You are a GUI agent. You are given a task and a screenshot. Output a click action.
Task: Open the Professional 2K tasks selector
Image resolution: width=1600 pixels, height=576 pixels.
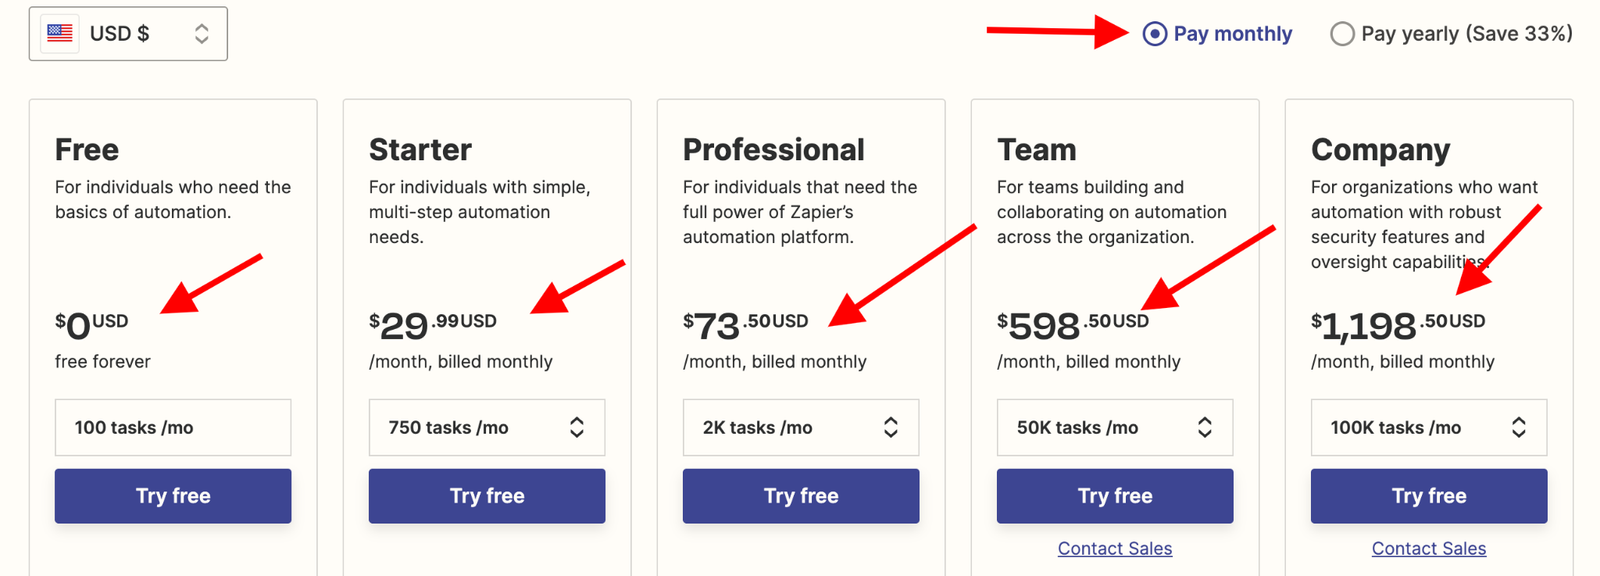(801, 427)
